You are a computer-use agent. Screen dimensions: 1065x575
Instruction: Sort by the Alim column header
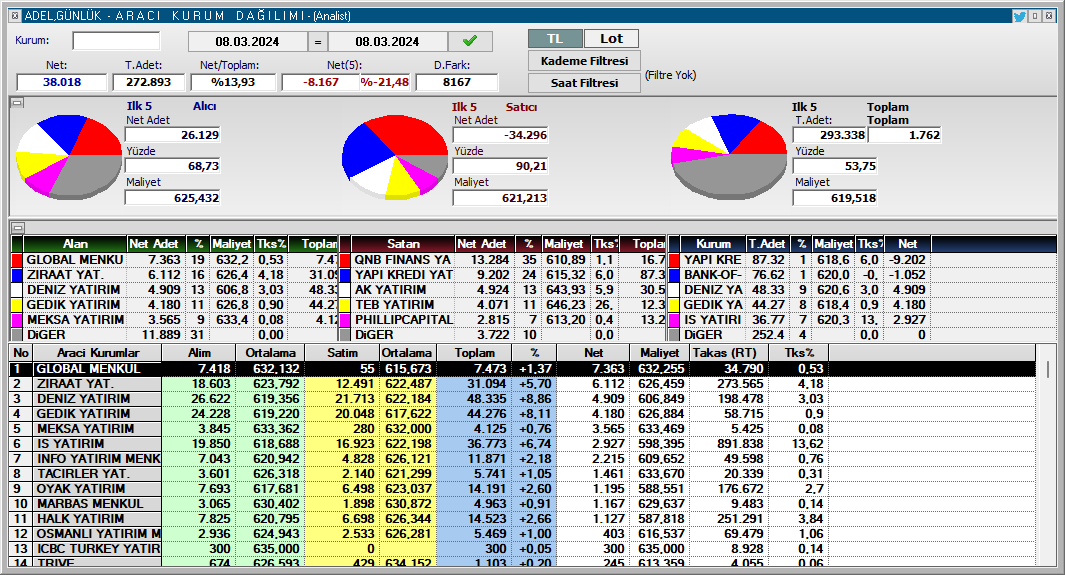point(199,353)
